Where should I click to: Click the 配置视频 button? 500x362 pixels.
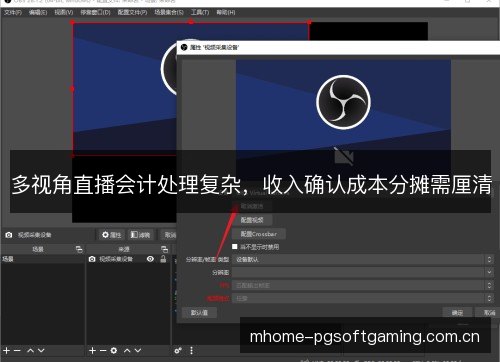(x=252, y=220)
